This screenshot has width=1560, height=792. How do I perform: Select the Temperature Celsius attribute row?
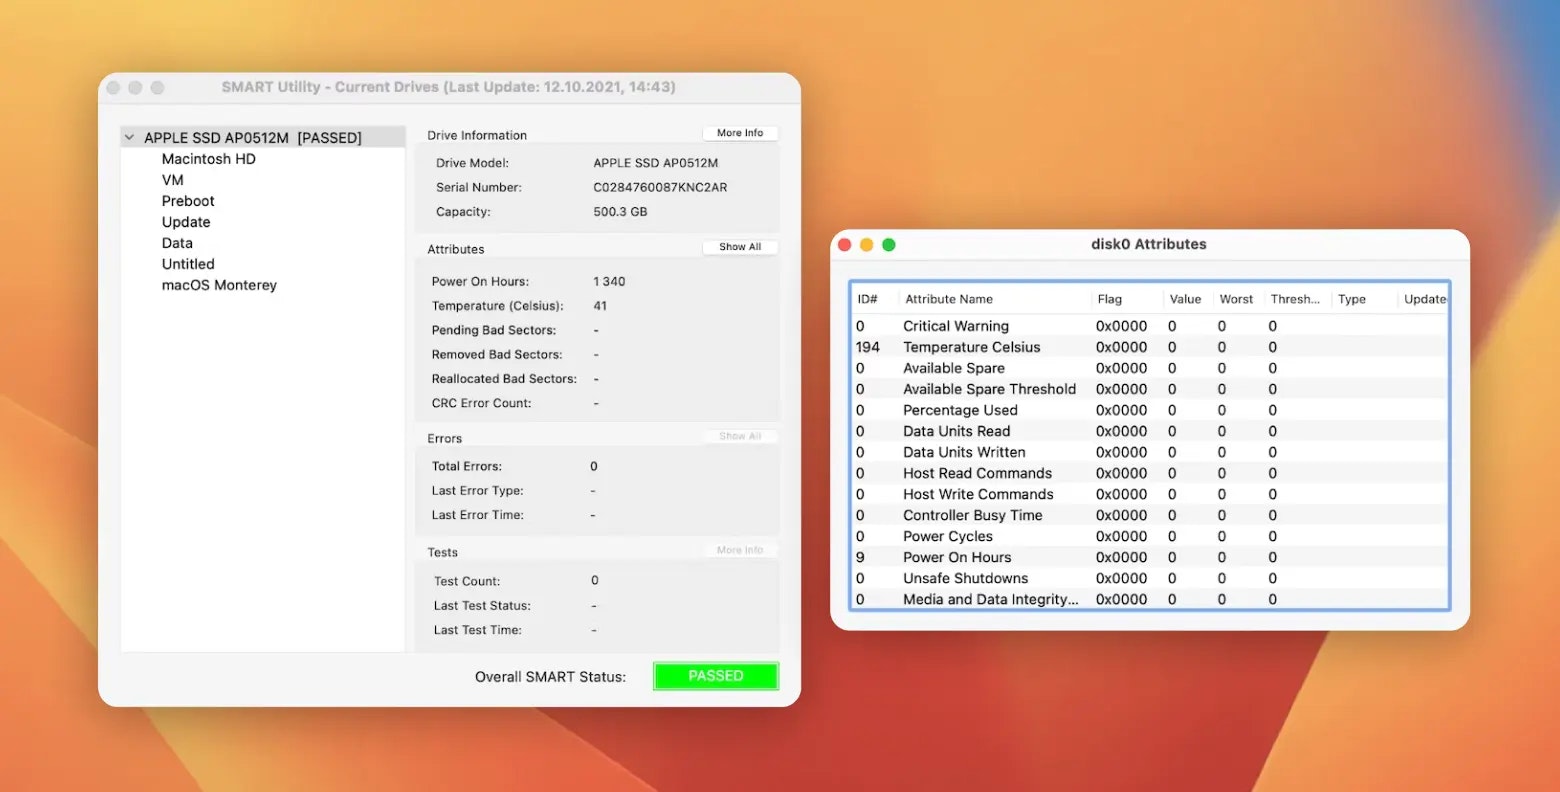pyautogui.click(x=1150, y=347)
